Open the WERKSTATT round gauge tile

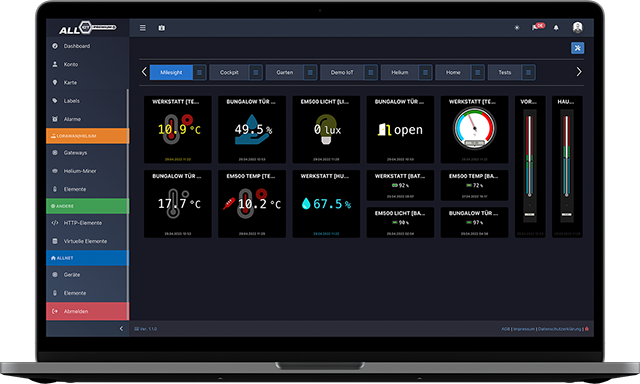[474, 129]
